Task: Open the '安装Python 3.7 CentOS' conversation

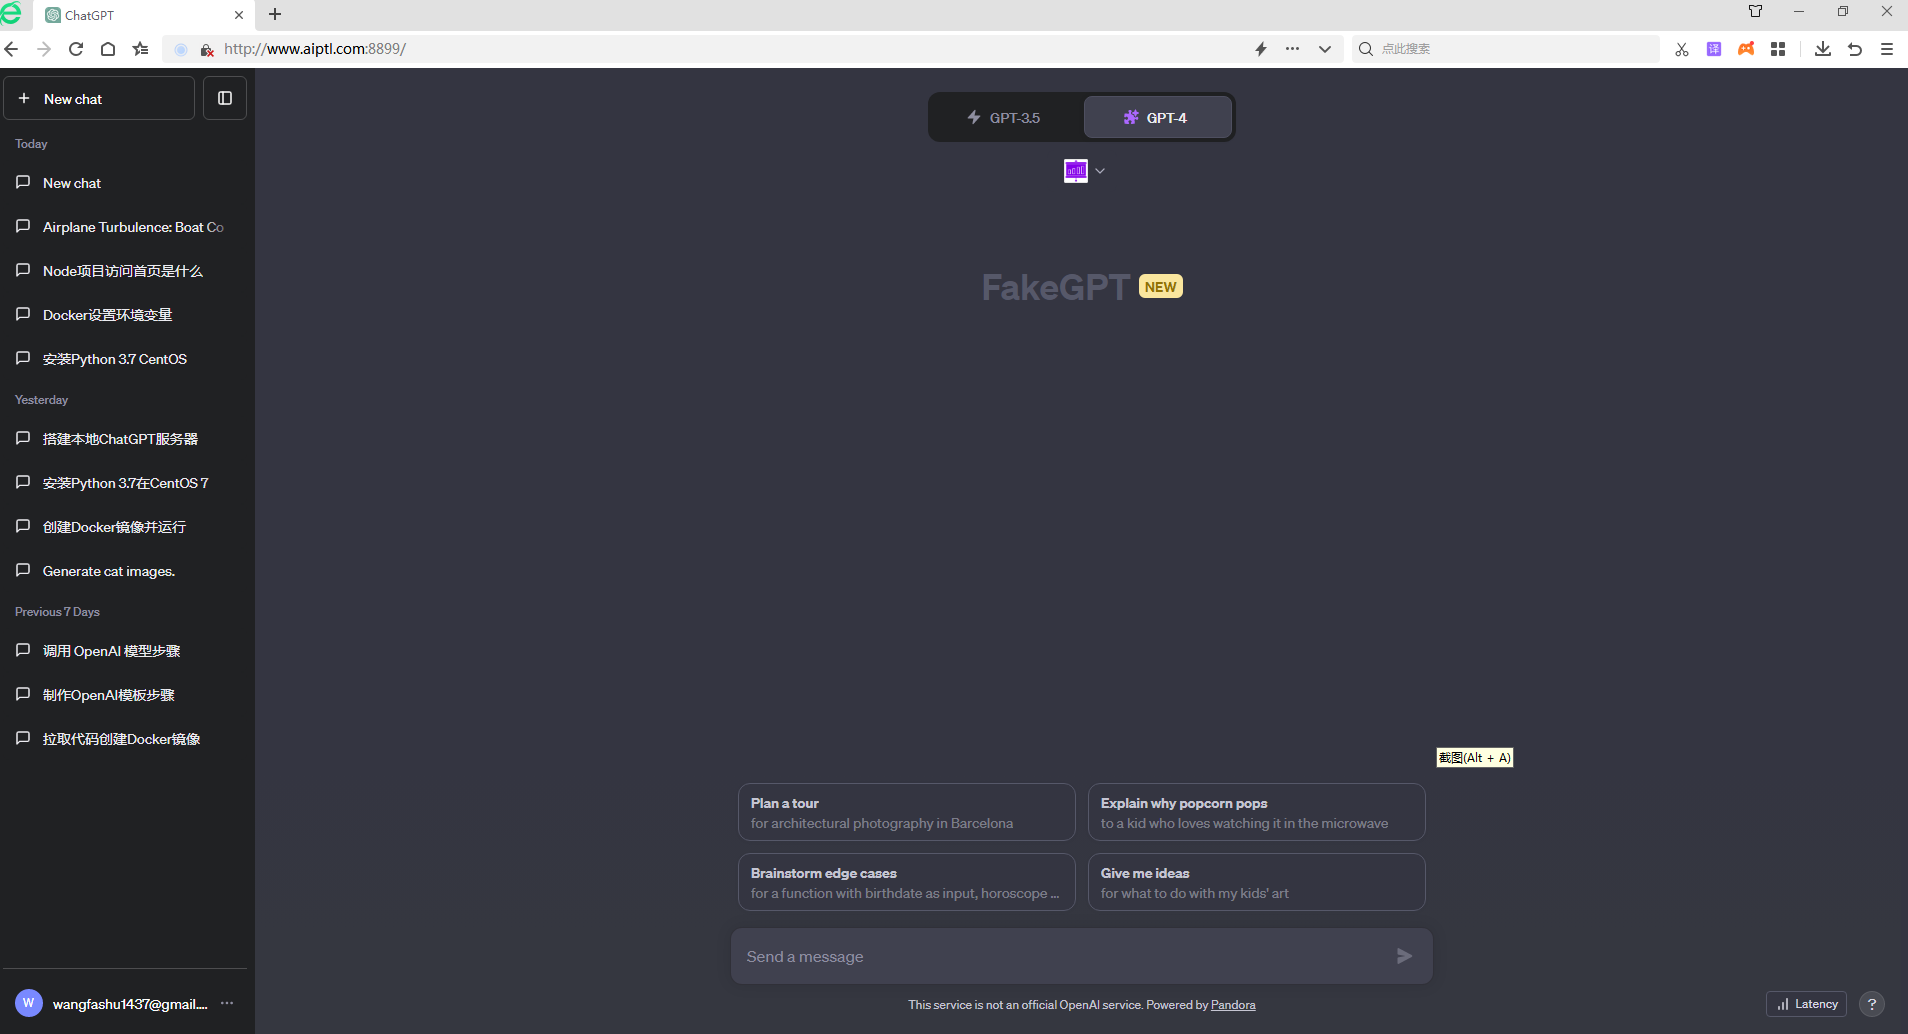Action: tap(127, 359)
